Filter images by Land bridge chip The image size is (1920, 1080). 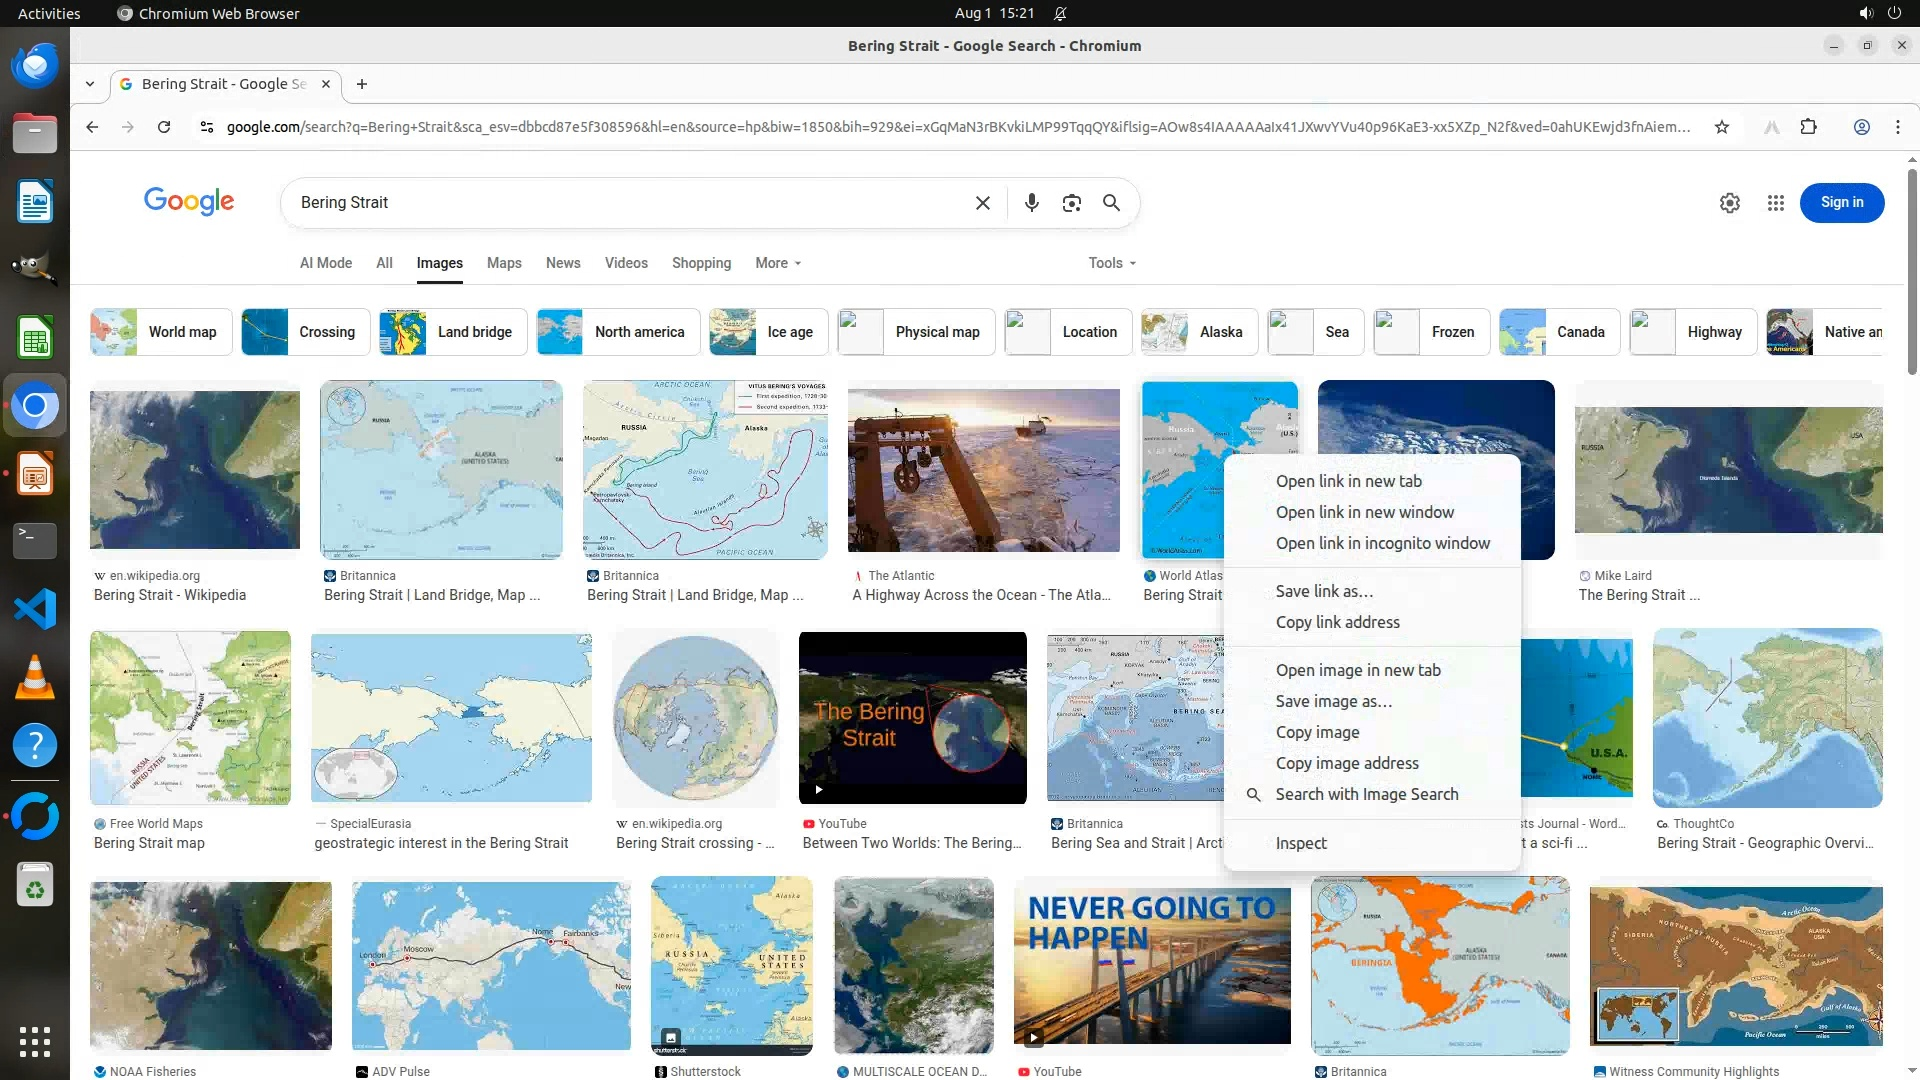(x=452, y=332)
